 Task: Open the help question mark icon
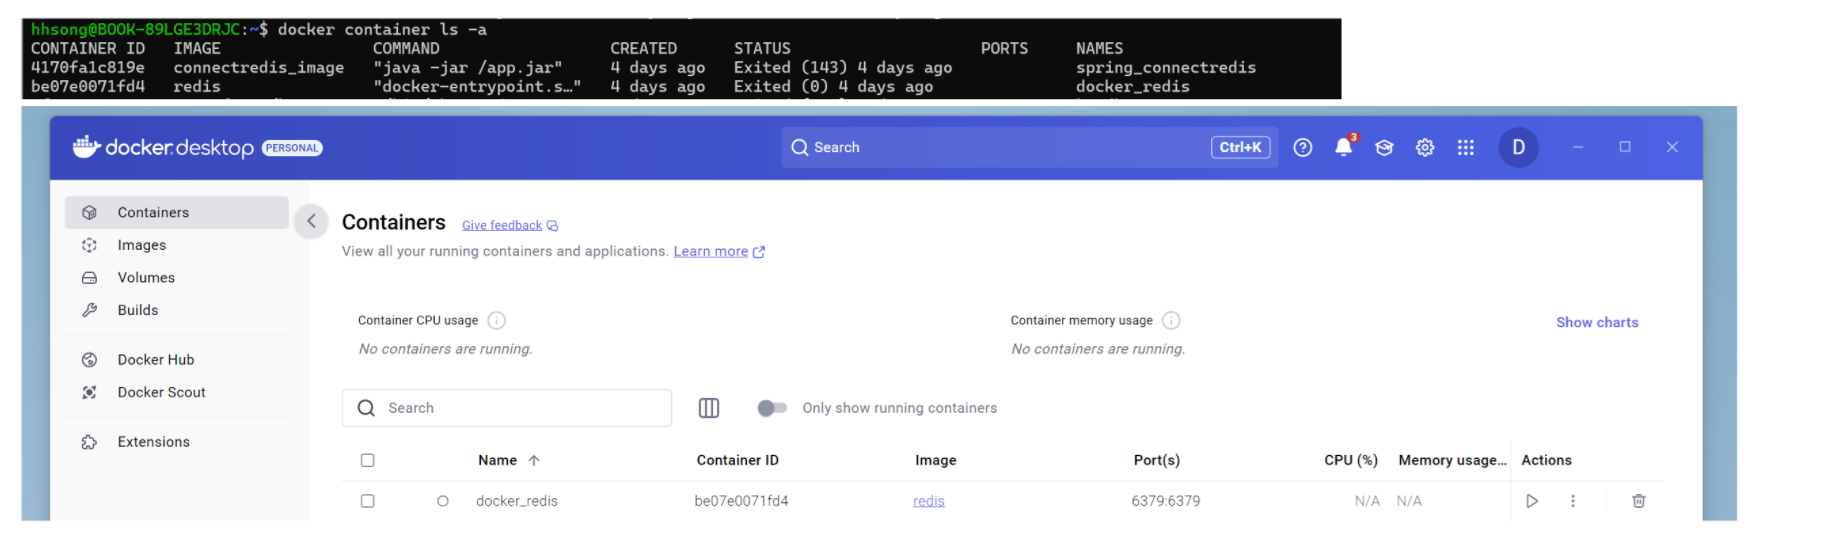tap(1303, 147)
